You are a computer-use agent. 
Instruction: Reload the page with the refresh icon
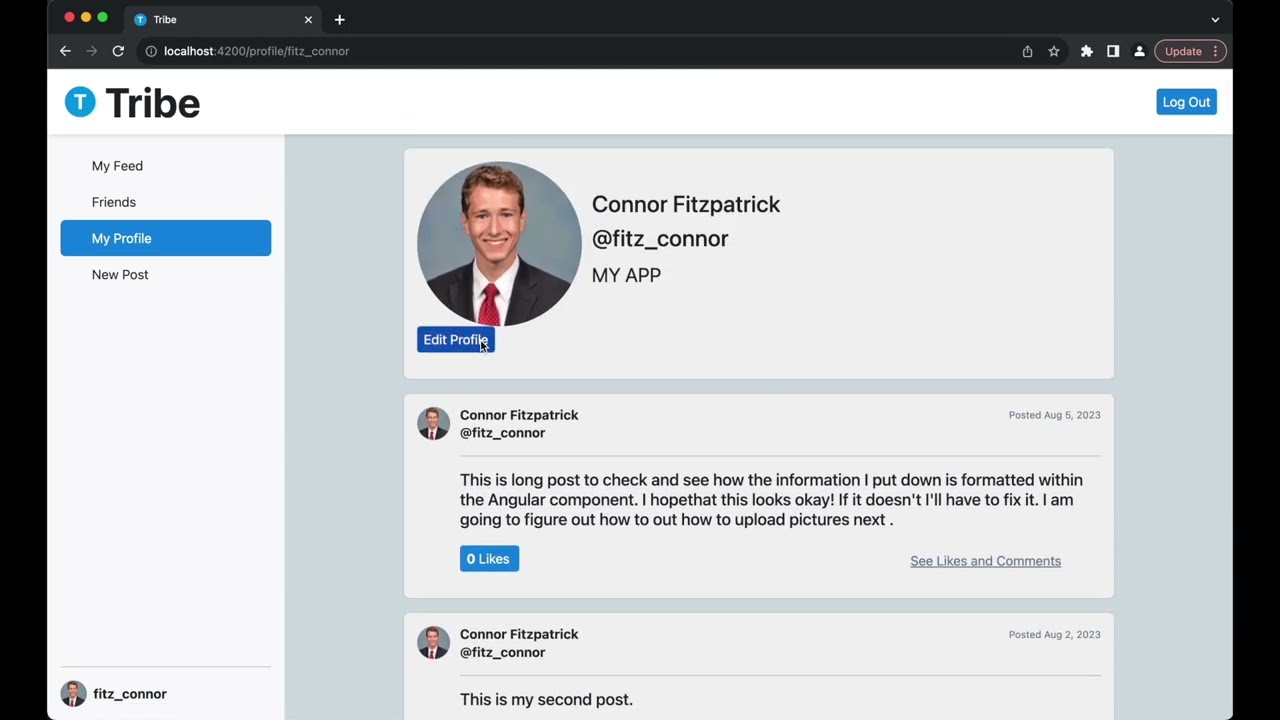click(118, 51)
